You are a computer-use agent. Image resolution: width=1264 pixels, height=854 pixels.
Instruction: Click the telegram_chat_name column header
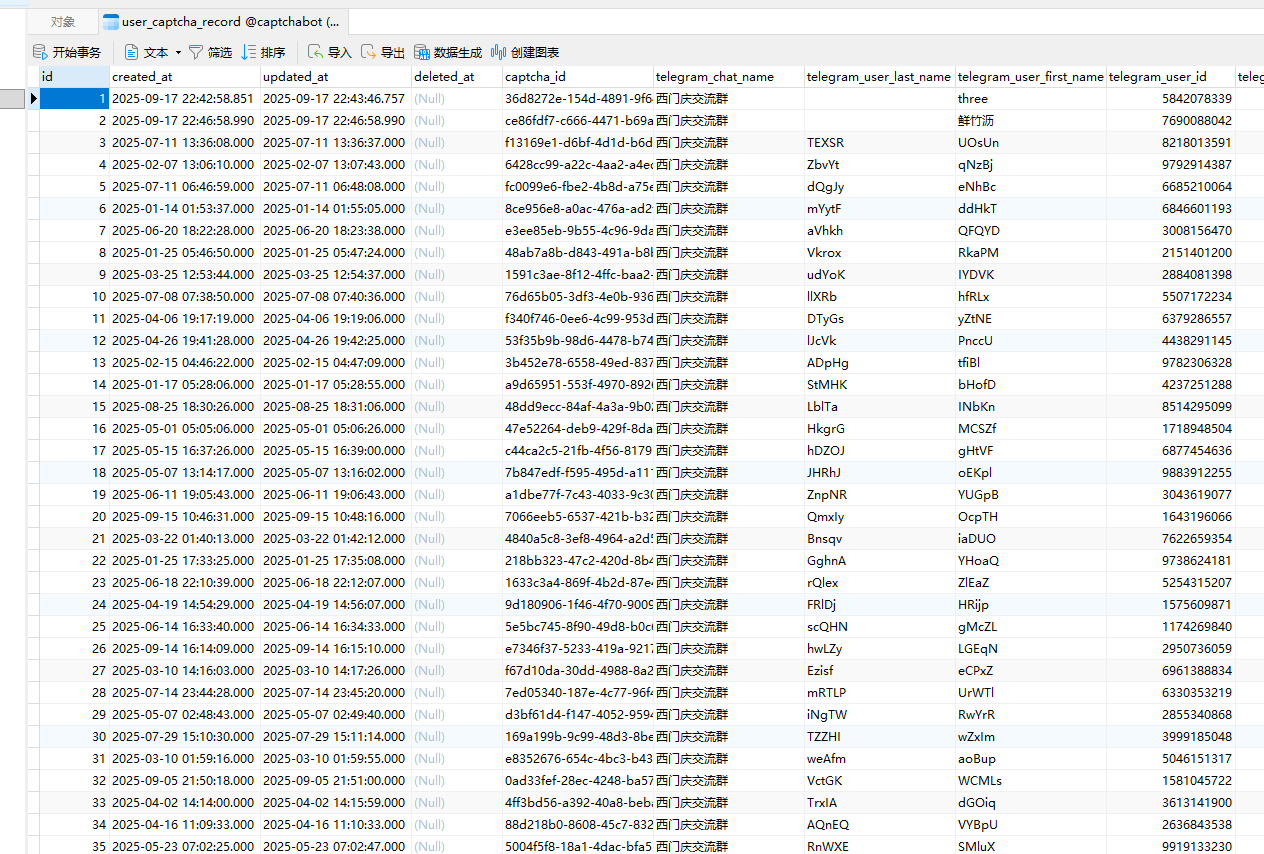pyautogui.click(x=729, y=76)
